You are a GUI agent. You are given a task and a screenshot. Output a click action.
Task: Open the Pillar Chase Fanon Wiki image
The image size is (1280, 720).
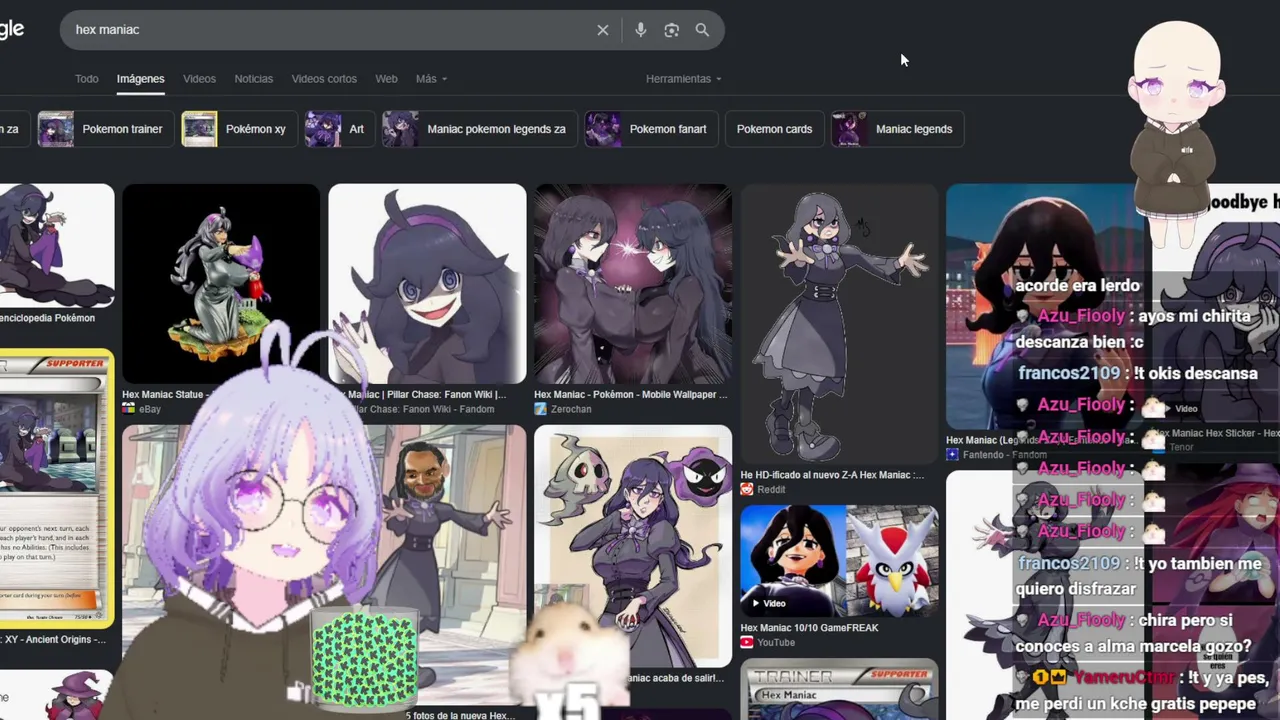427,283
